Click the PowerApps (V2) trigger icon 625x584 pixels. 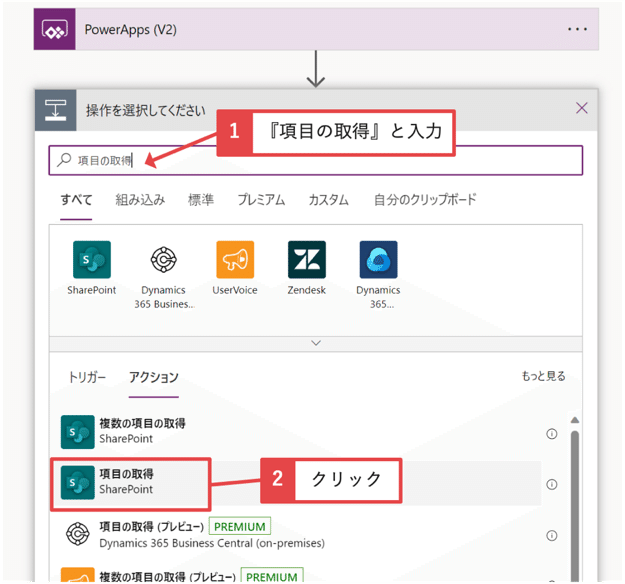click(x=55, y=29)
